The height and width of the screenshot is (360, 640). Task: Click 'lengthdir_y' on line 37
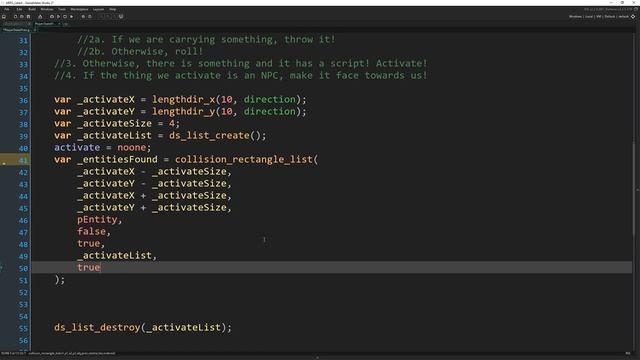point(184,111)
